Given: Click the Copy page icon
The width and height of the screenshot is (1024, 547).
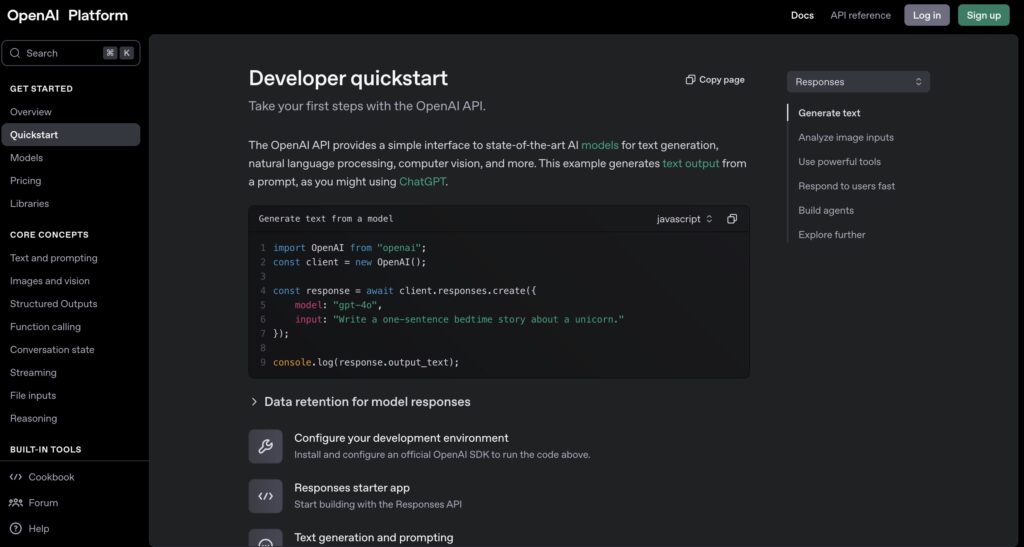Looking at the screenshot, I should coord(690,80).
